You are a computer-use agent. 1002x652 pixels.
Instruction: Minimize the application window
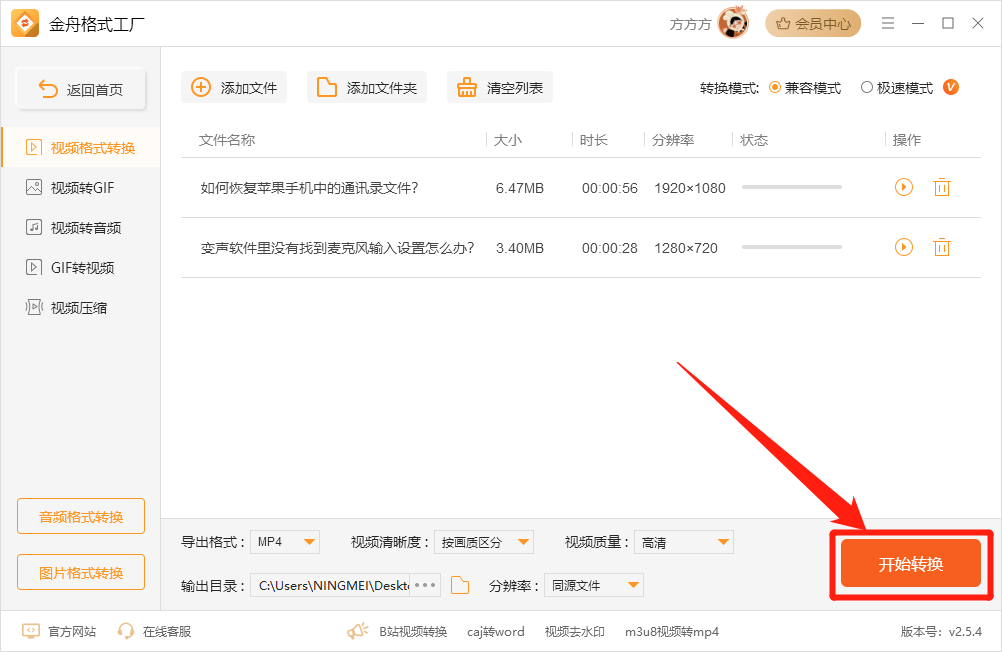(x=918, y=24)
